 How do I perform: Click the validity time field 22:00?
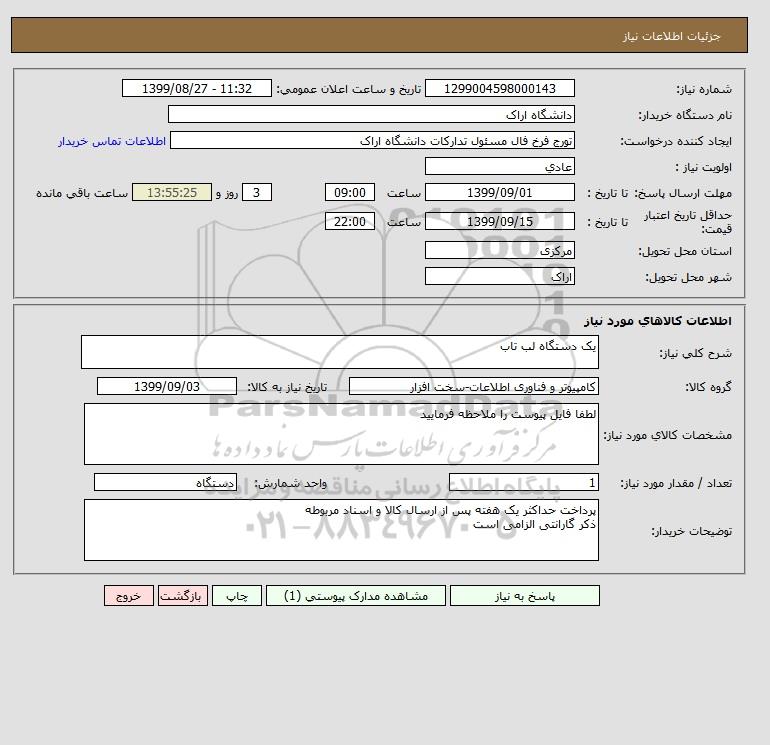coord(350,221)
